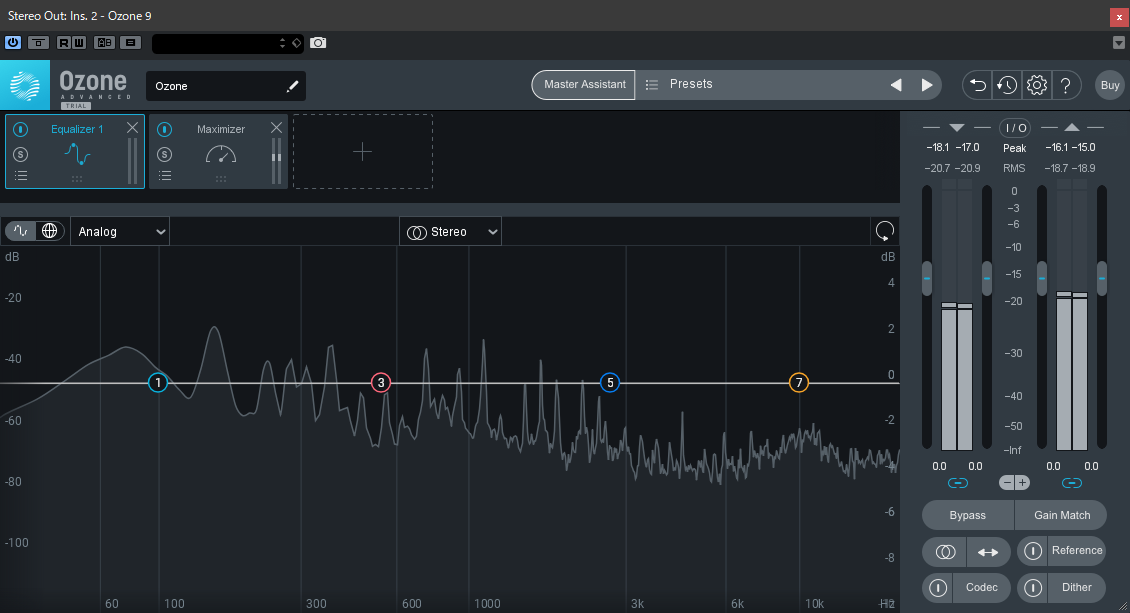Switch to the globe all-bands view icon
1130x613 pixels.
click(x=49, y=231)
